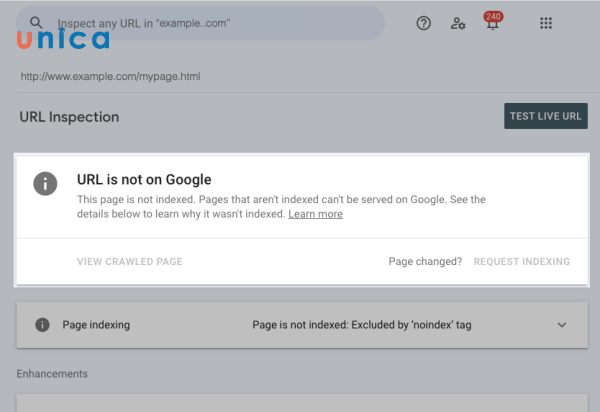The width and height of the screenshot is (600, 412).
Task: Click the Enhancements section label
Action: [x=52, y=374]
